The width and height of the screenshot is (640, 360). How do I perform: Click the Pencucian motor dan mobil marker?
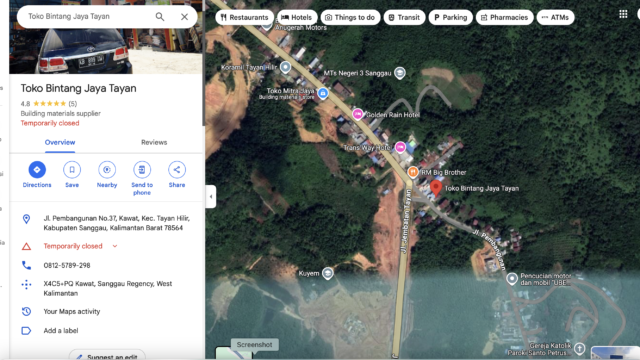(x=512, y=279)
